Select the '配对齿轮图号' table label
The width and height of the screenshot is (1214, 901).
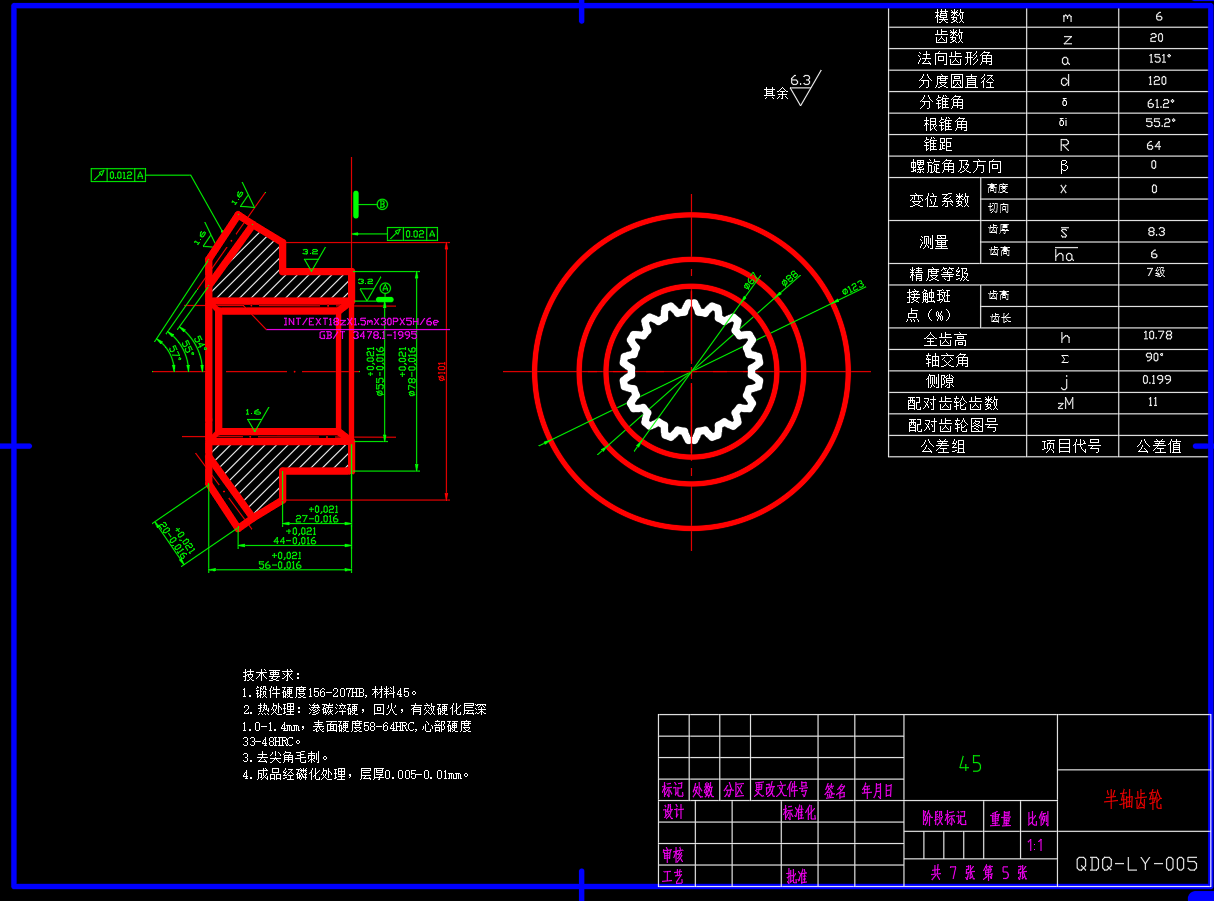click(x=953, y=425)
